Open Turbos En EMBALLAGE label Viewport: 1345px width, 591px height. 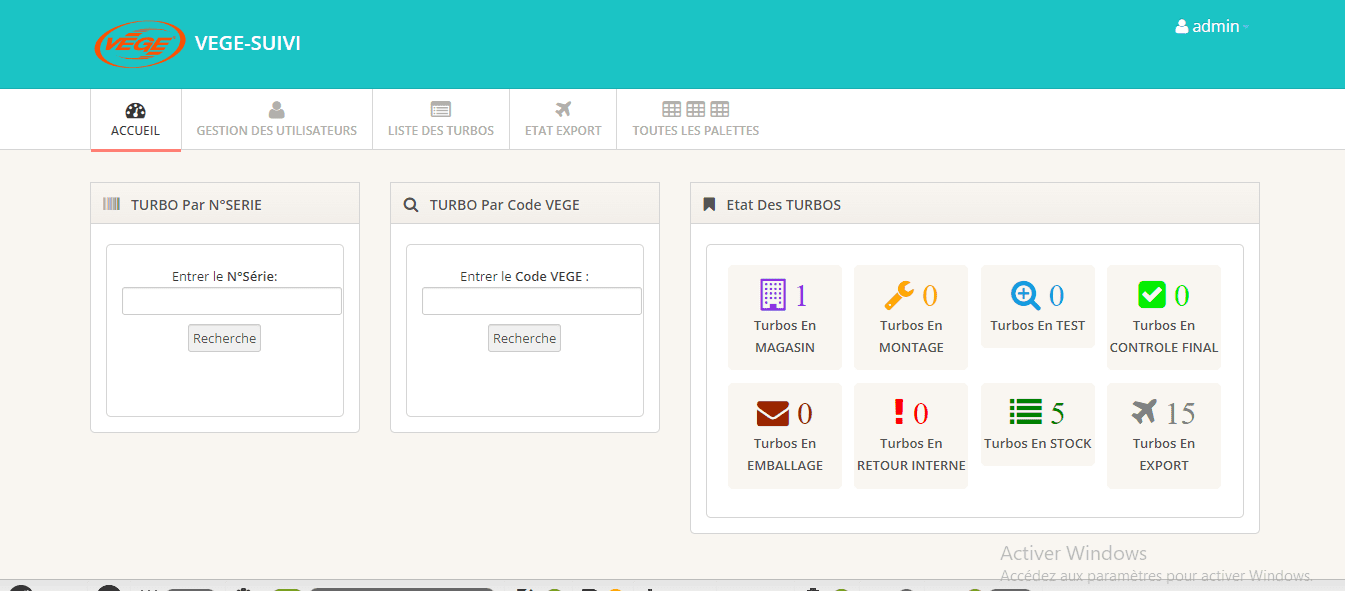point(785,455)
